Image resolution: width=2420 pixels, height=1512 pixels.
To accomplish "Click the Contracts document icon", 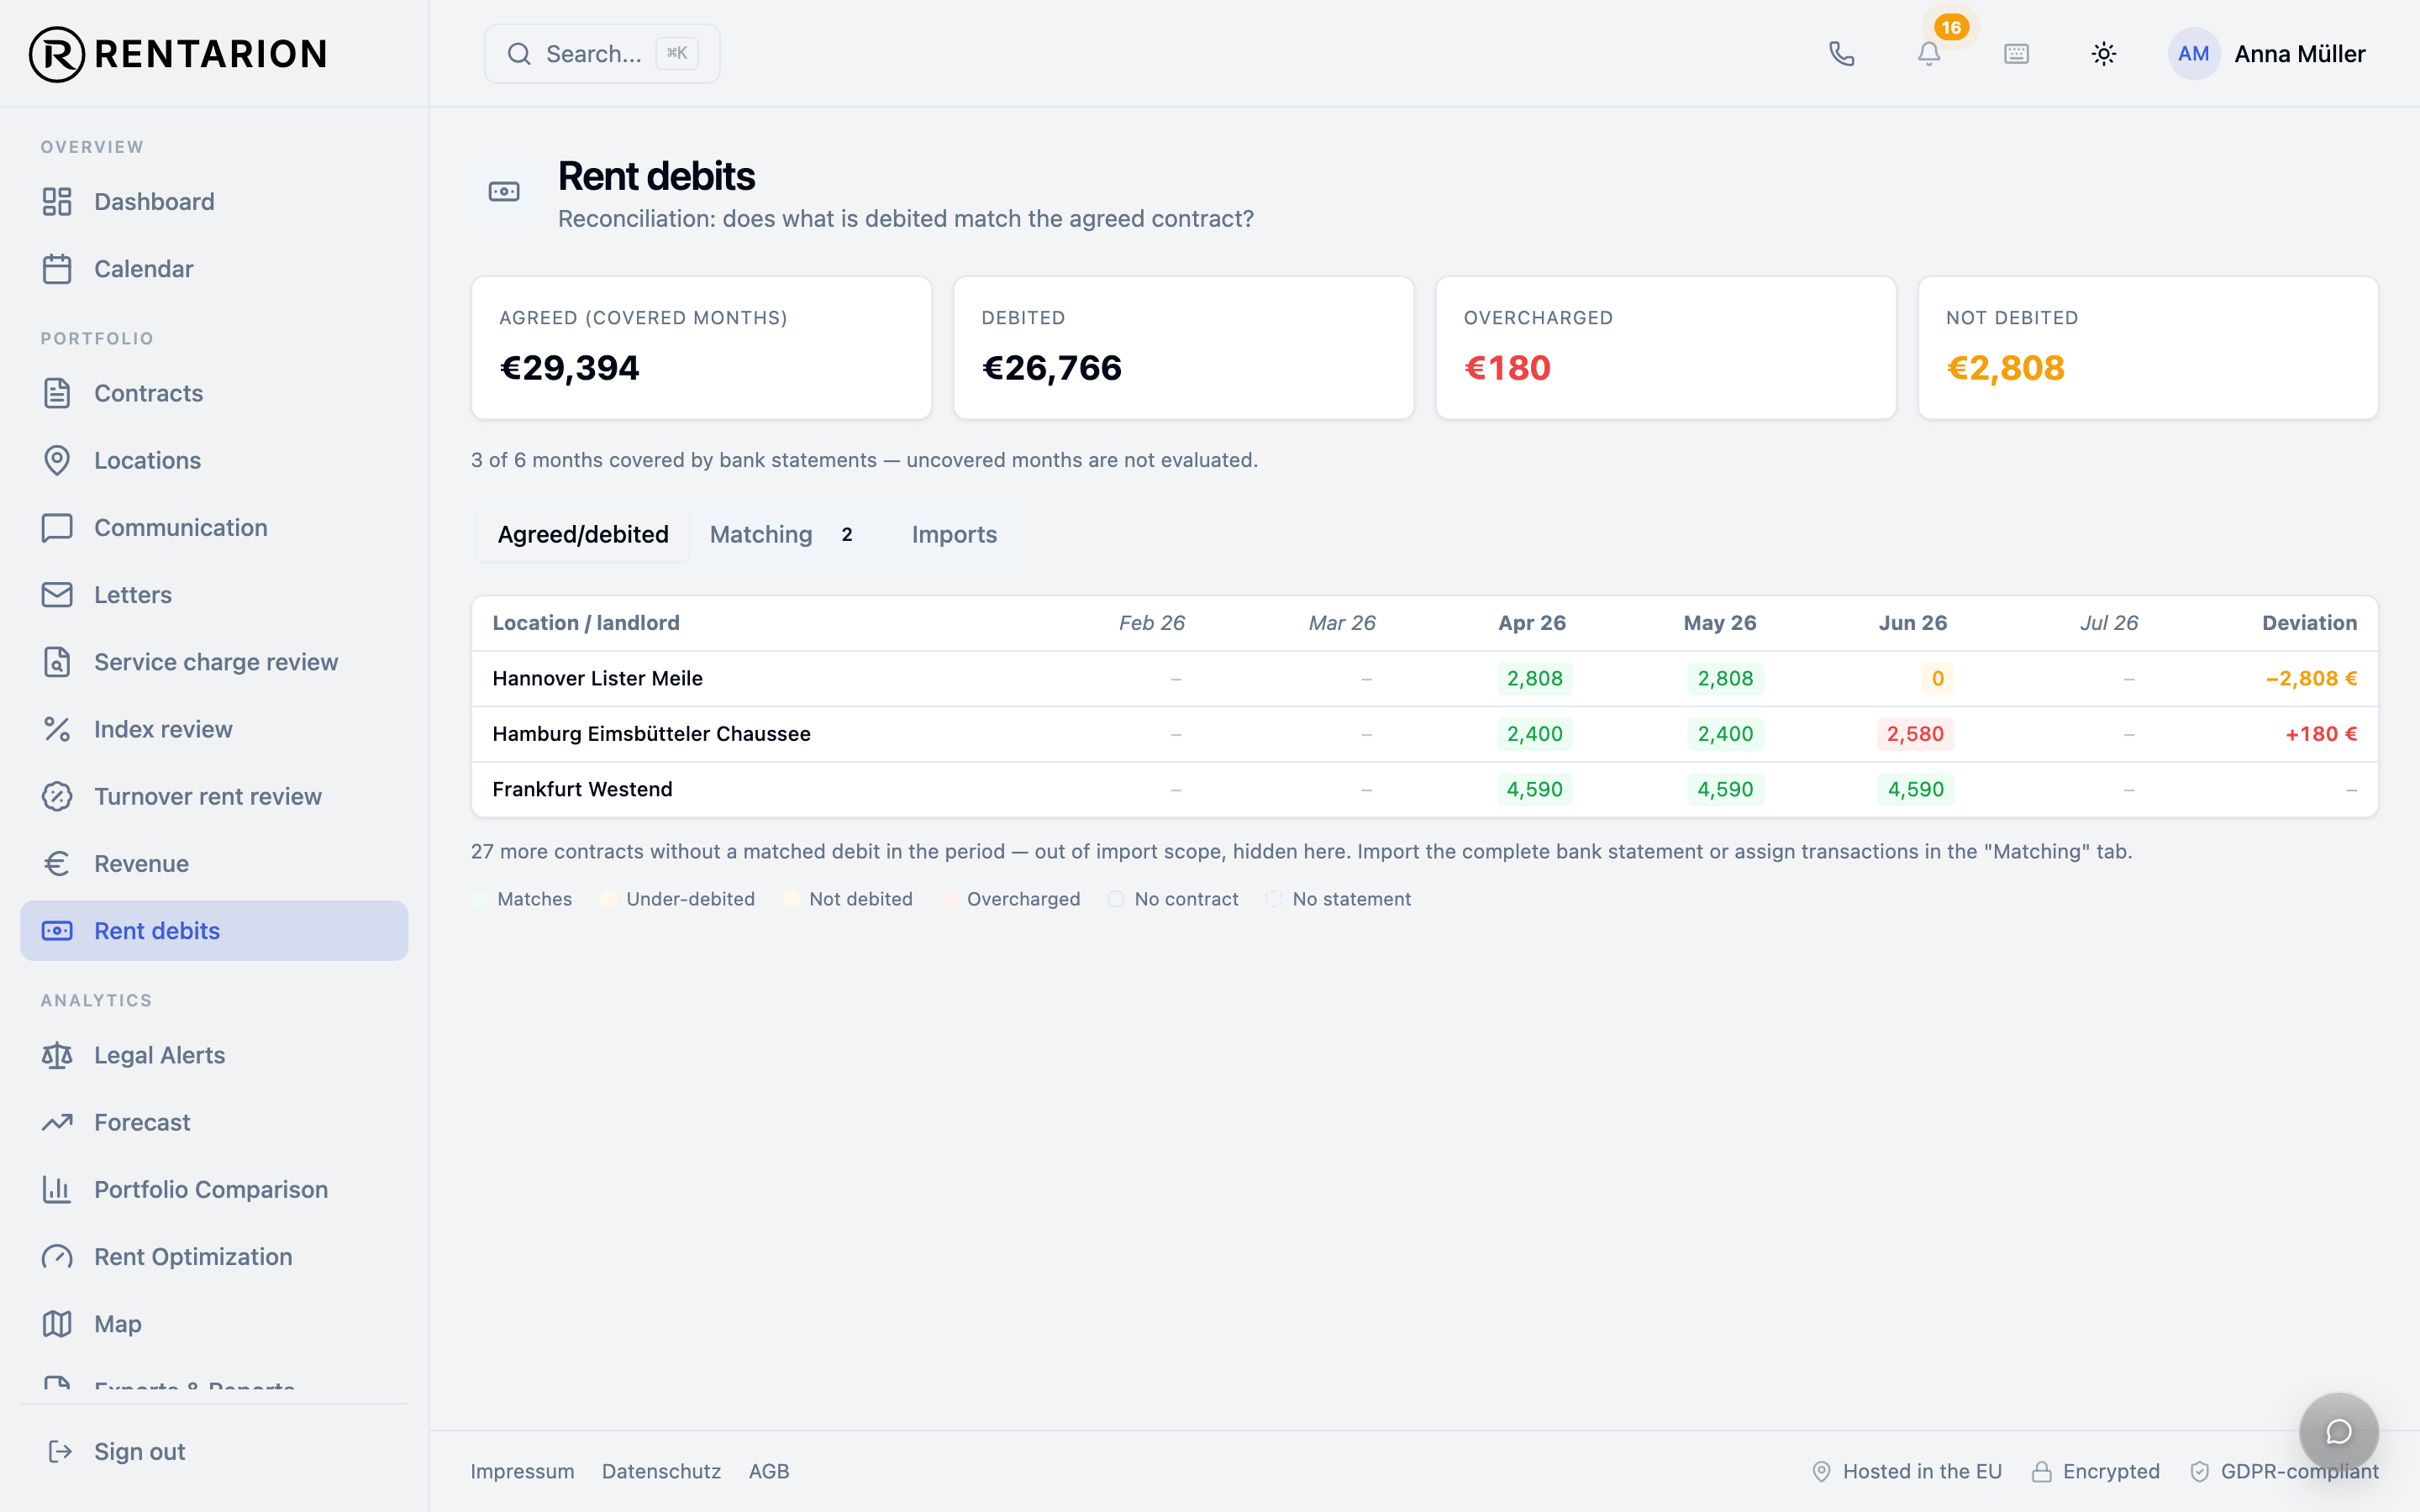I will click(x=57, y=393).
